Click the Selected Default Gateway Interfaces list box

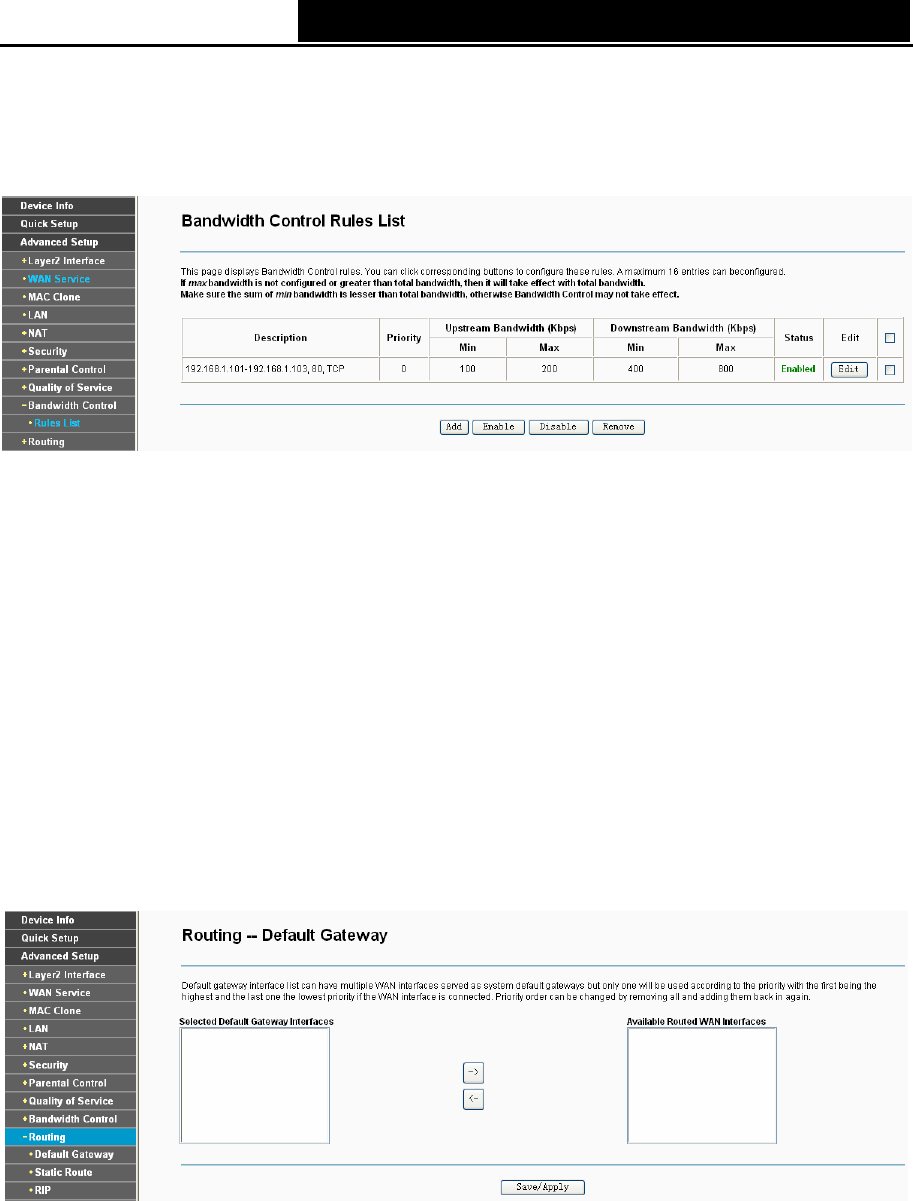coord(255,1085)
